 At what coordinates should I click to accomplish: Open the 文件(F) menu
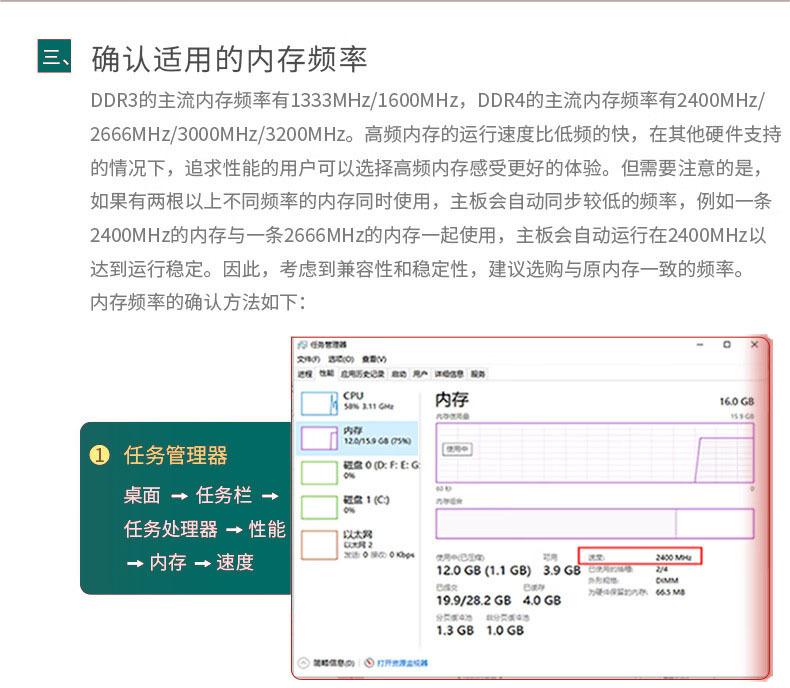tap(308, 359)
